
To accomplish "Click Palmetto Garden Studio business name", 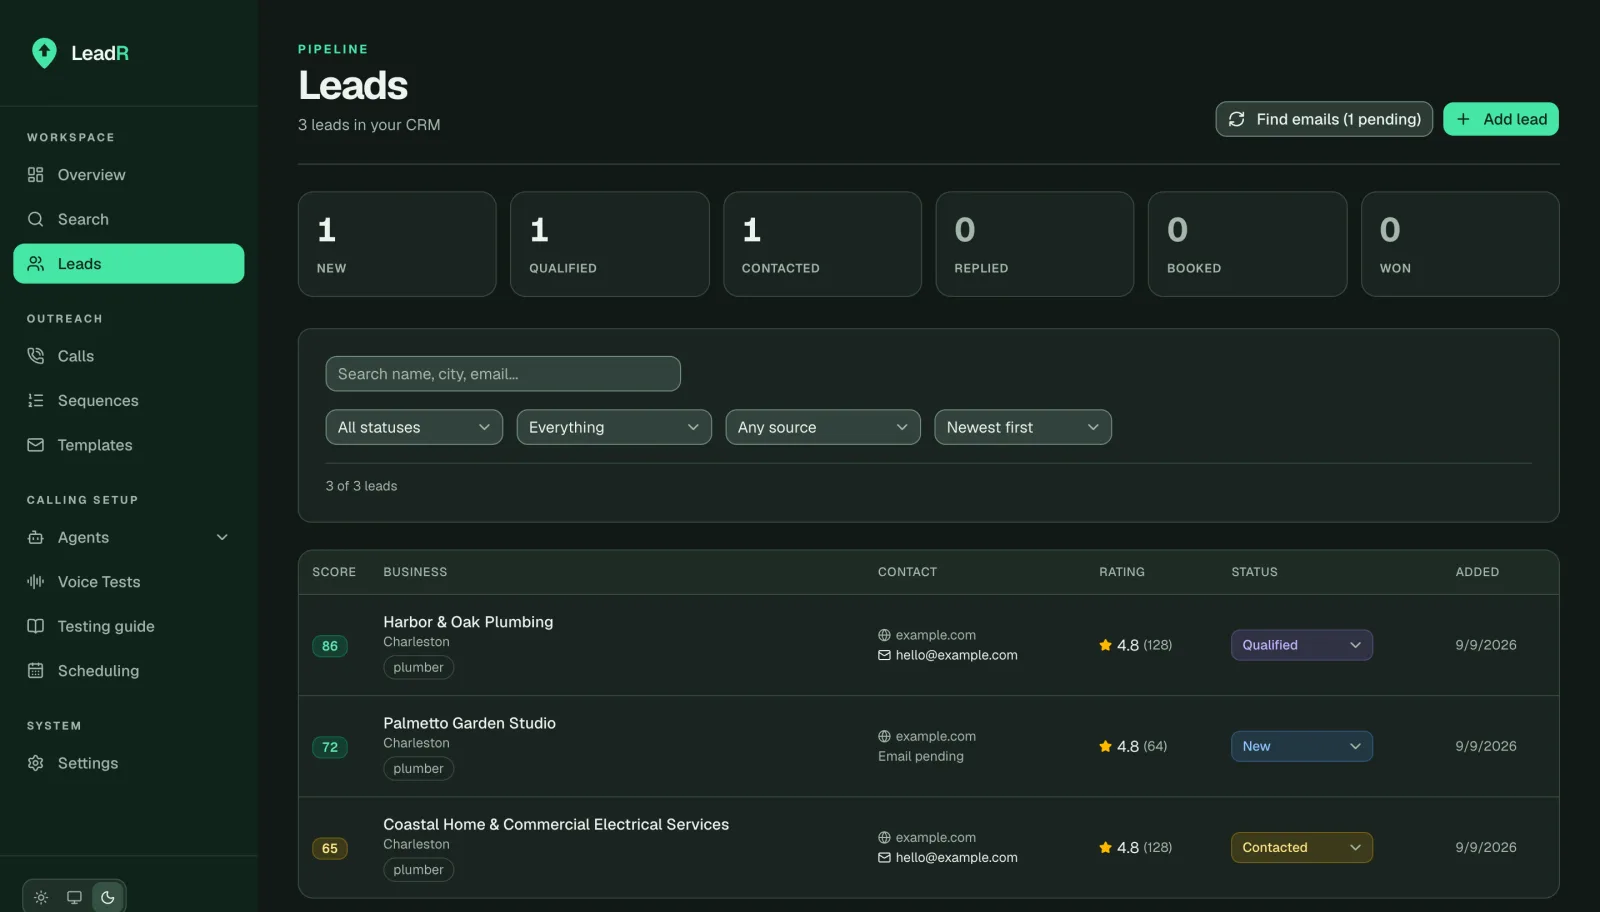I will pos(469,723).
